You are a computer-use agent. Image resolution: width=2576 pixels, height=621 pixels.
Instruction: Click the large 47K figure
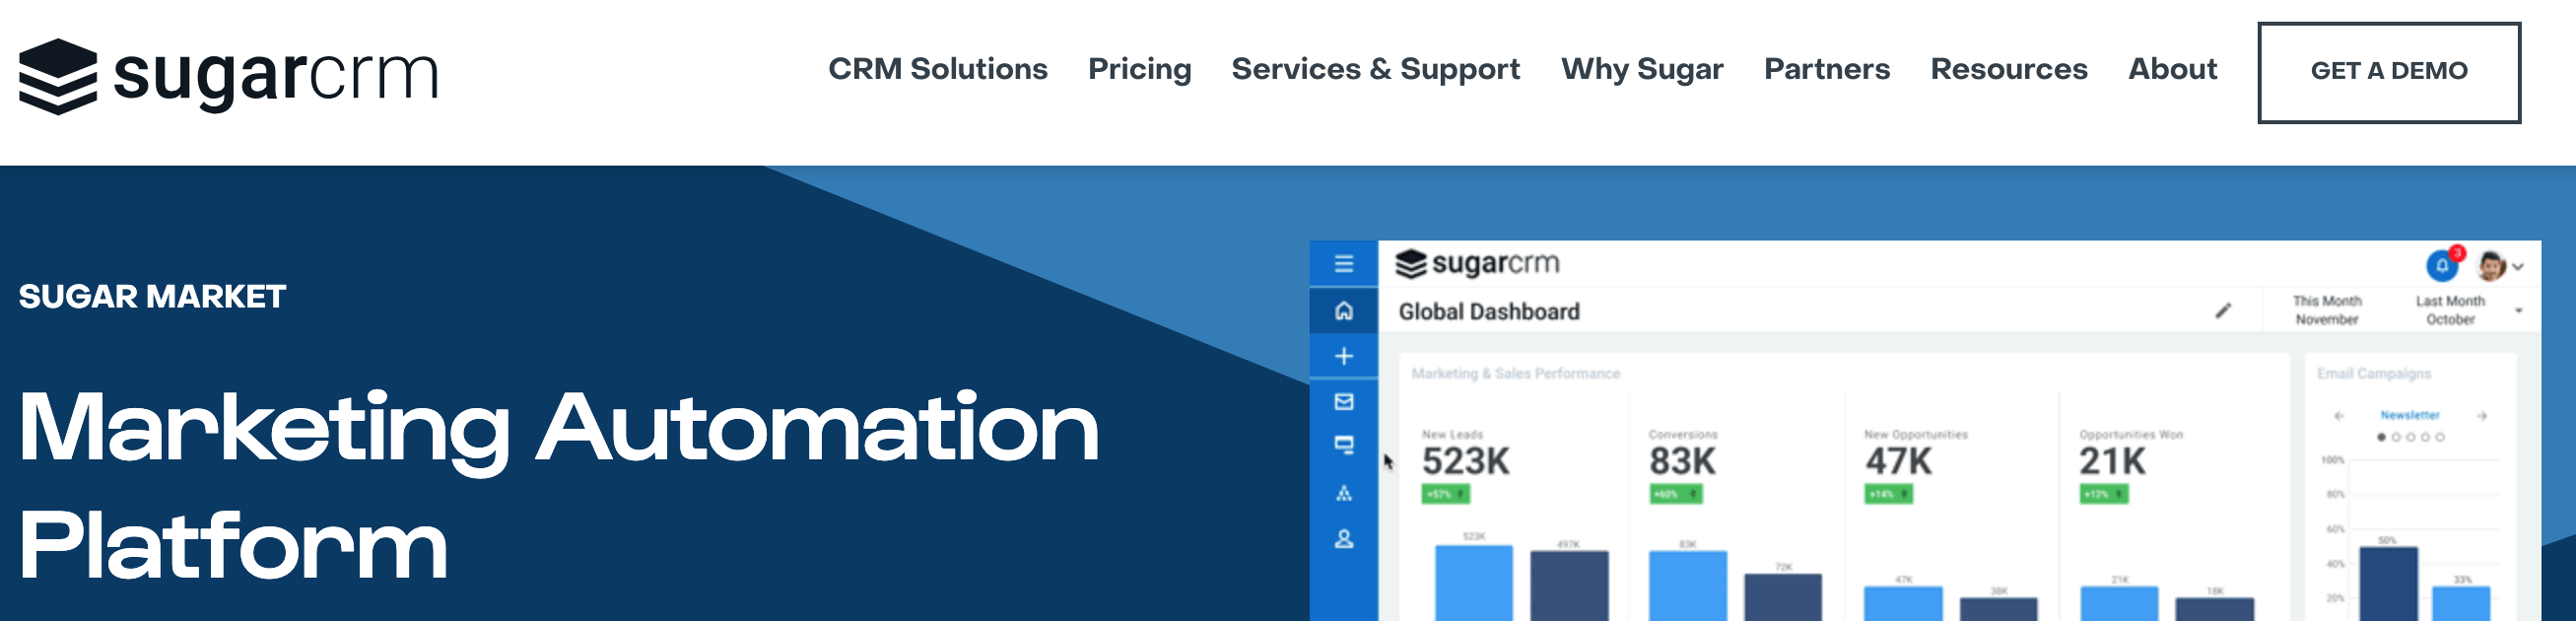pyautogui.click(x=1899, y=462)
